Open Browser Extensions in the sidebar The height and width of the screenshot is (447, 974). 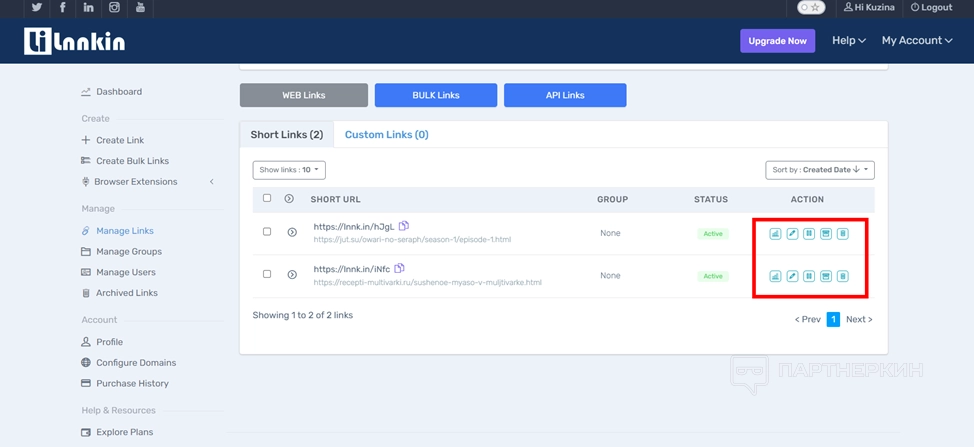[x=129, y=182]
